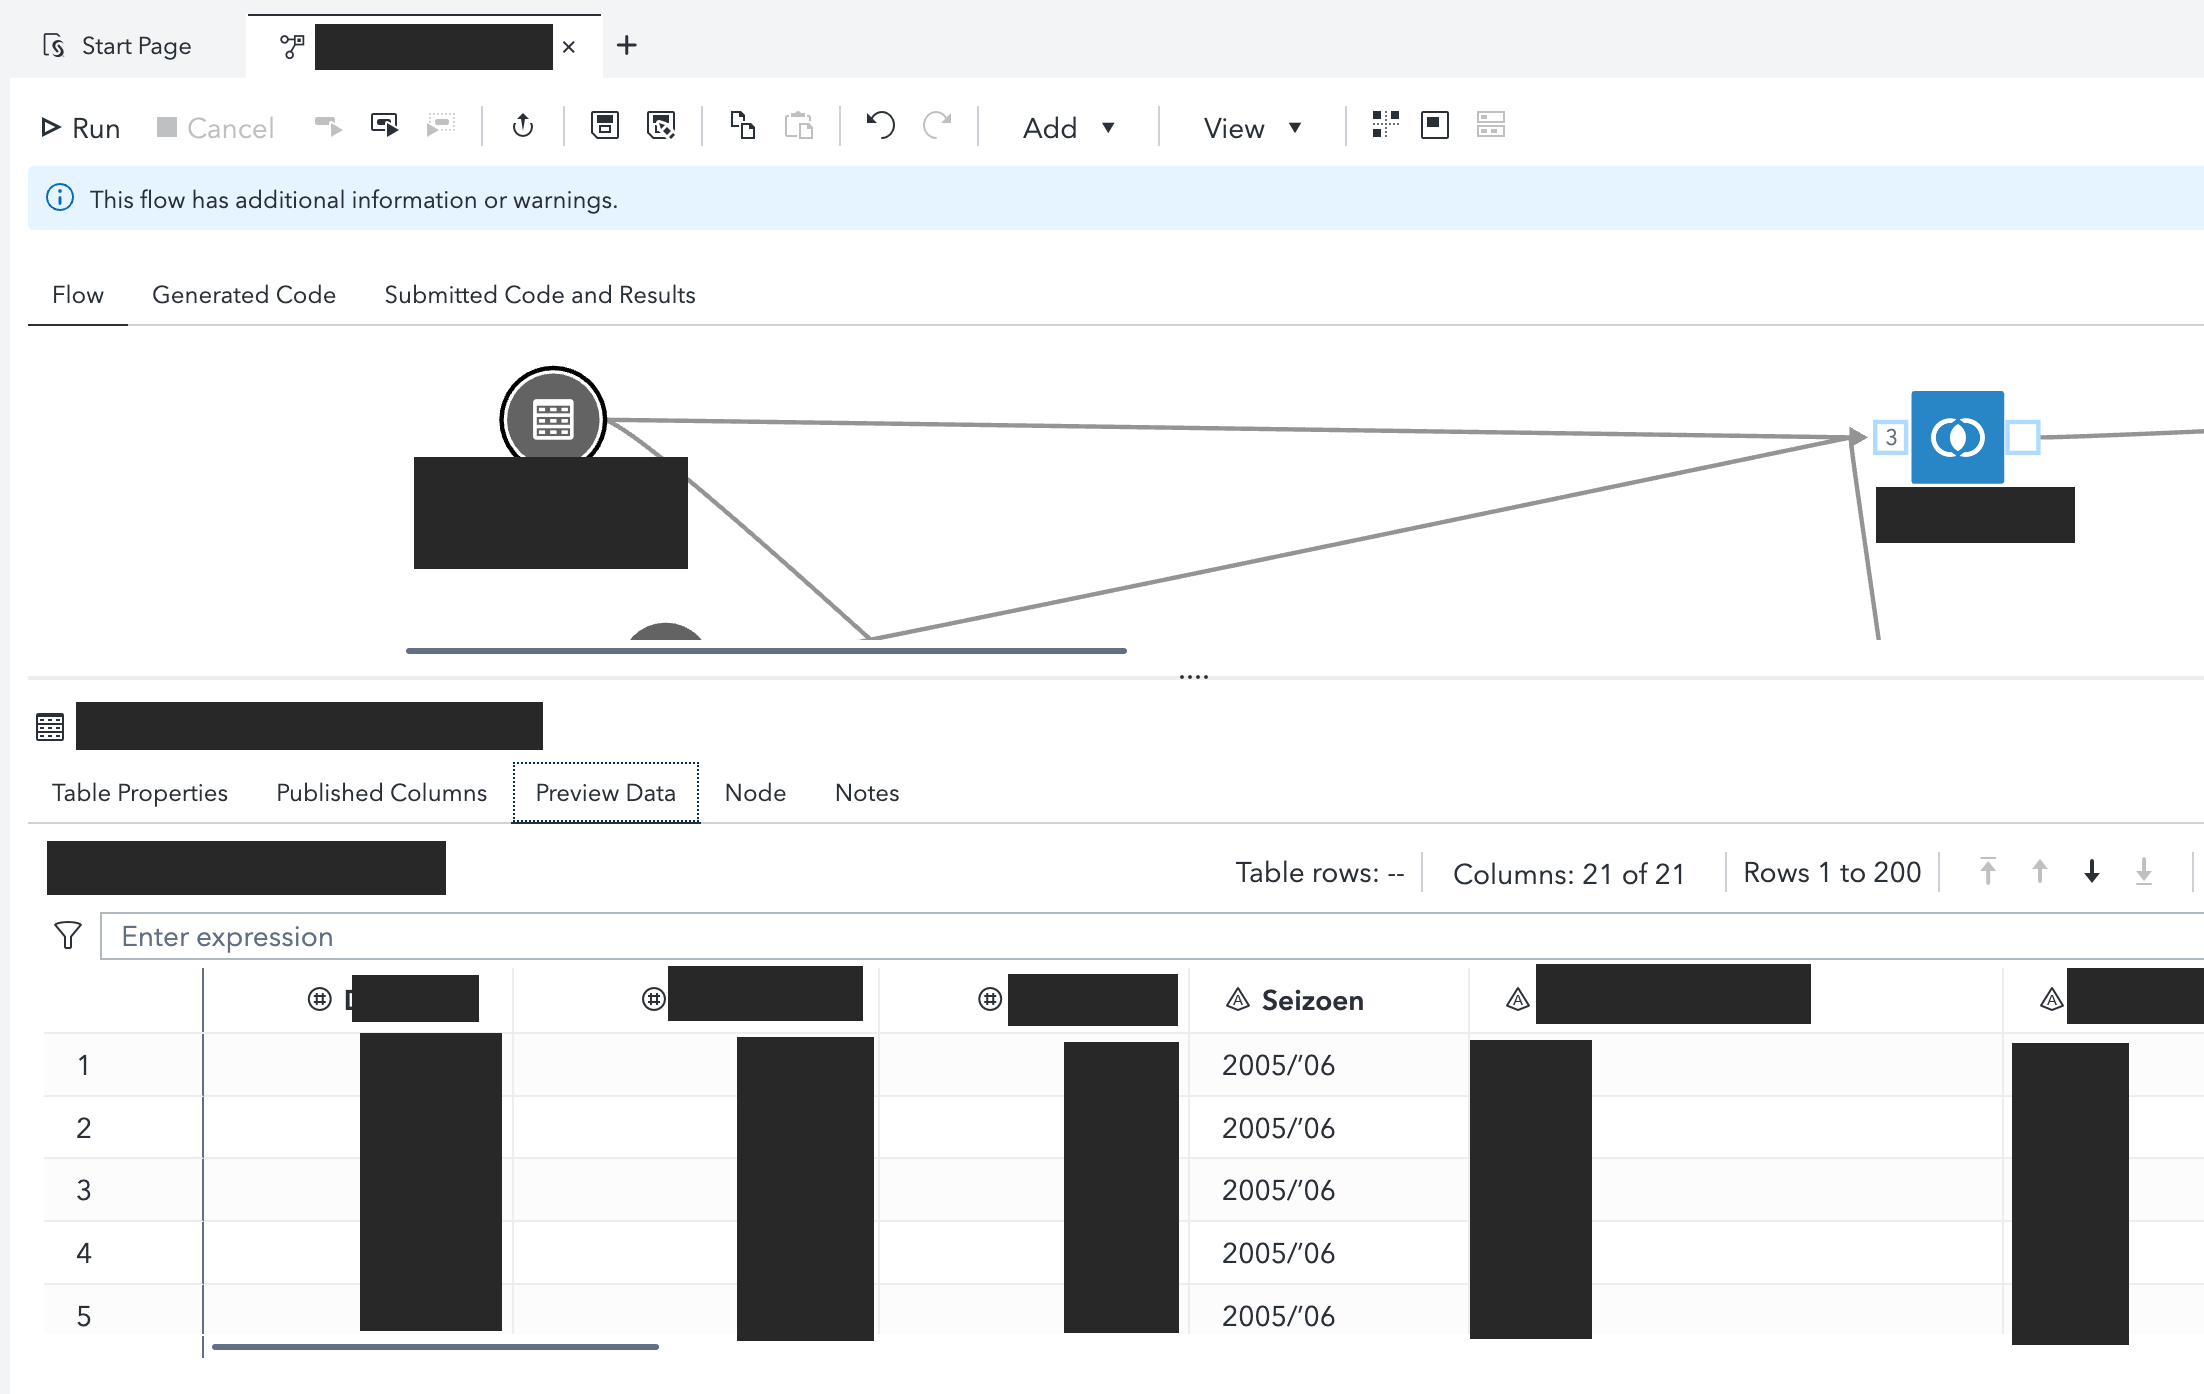Open the Add dropdown

click(1068, 127)
